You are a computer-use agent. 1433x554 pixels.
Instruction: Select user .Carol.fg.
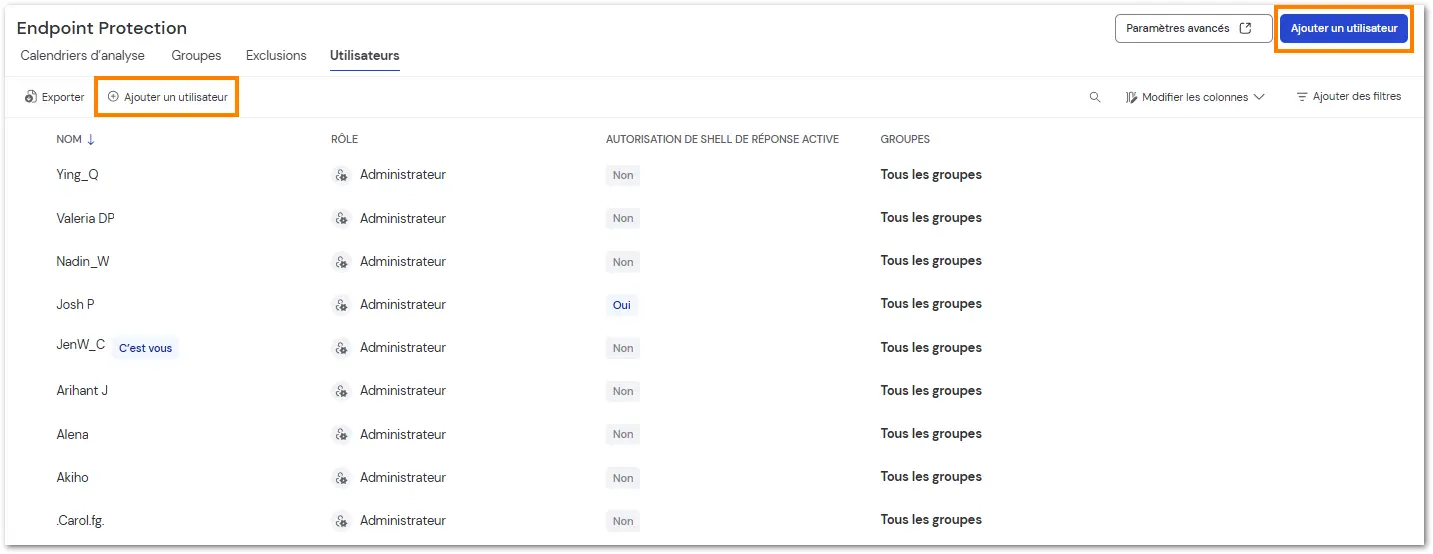click(x=80, y=520)
